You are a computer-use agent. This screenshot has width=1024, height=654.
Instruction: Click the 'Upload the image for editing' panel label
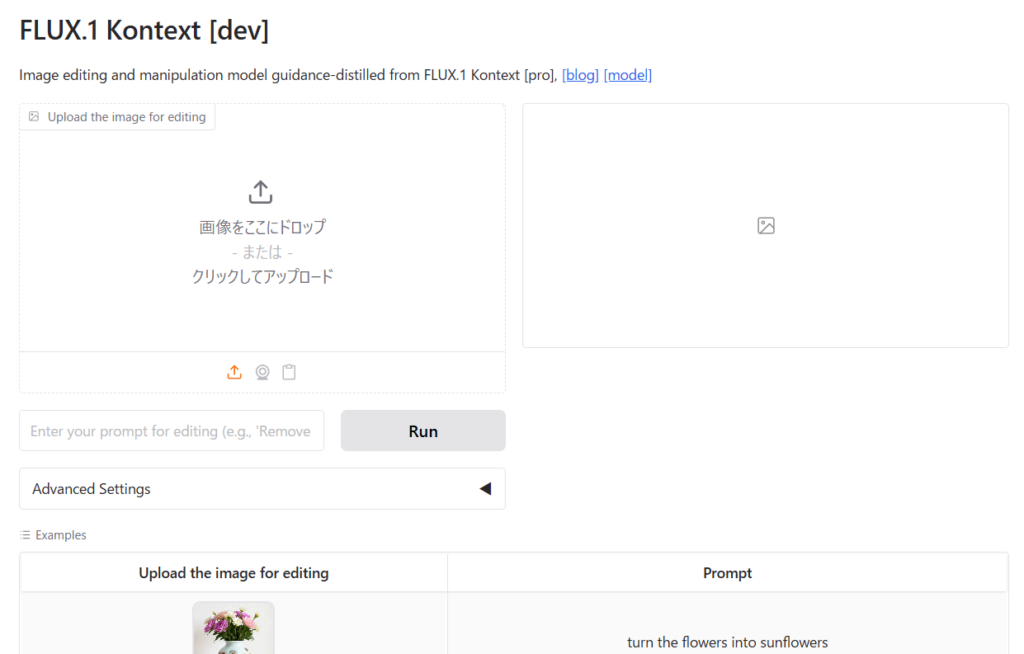126,117
